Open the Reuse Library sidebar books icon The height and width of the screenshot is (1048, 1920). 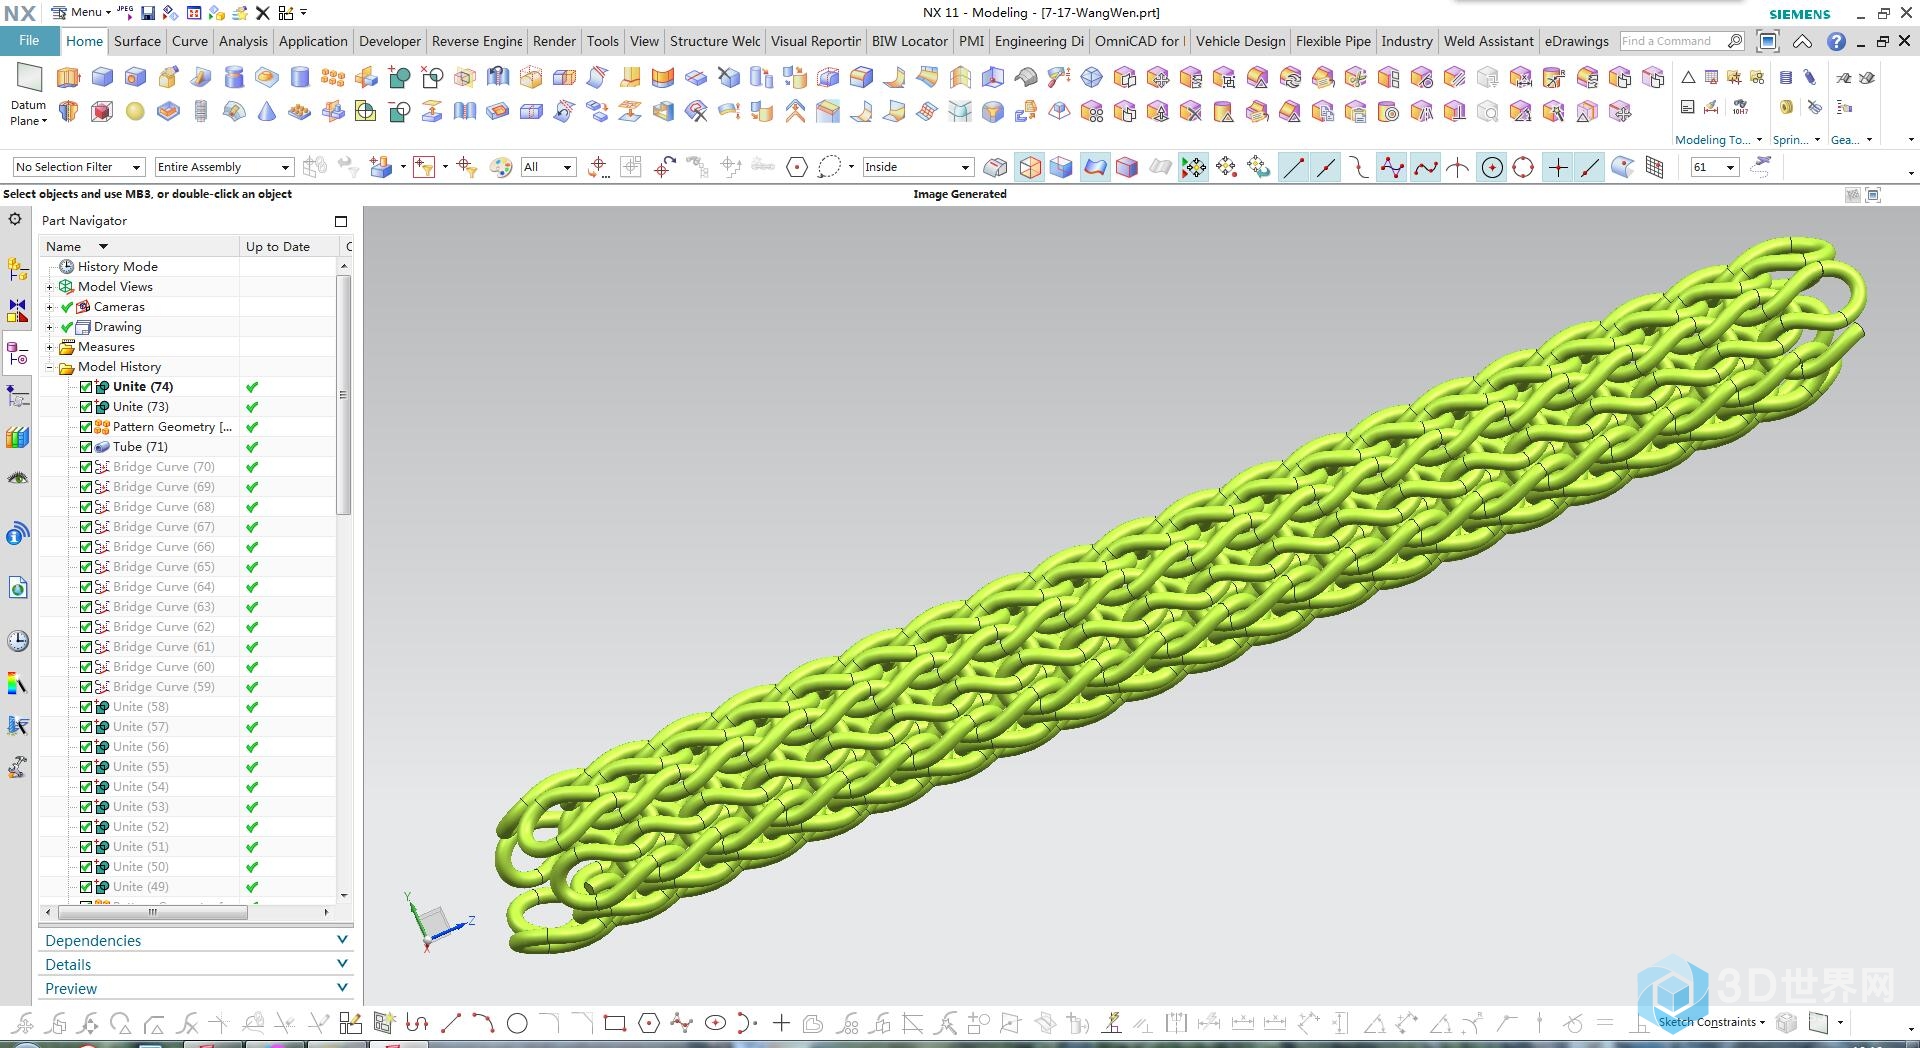coord(17,437)
